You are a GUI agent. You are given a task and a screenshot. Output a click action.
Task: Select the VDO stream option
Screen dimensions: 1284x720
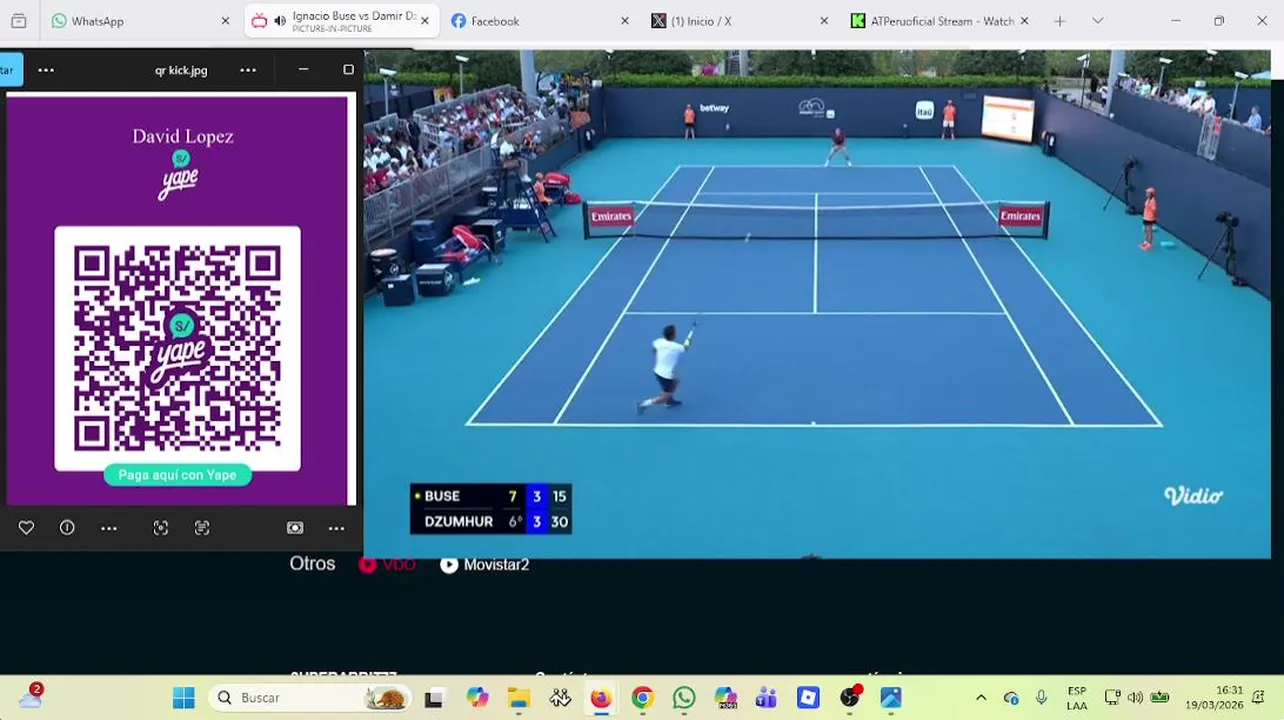pyautogui.click(x=387, y=564)
